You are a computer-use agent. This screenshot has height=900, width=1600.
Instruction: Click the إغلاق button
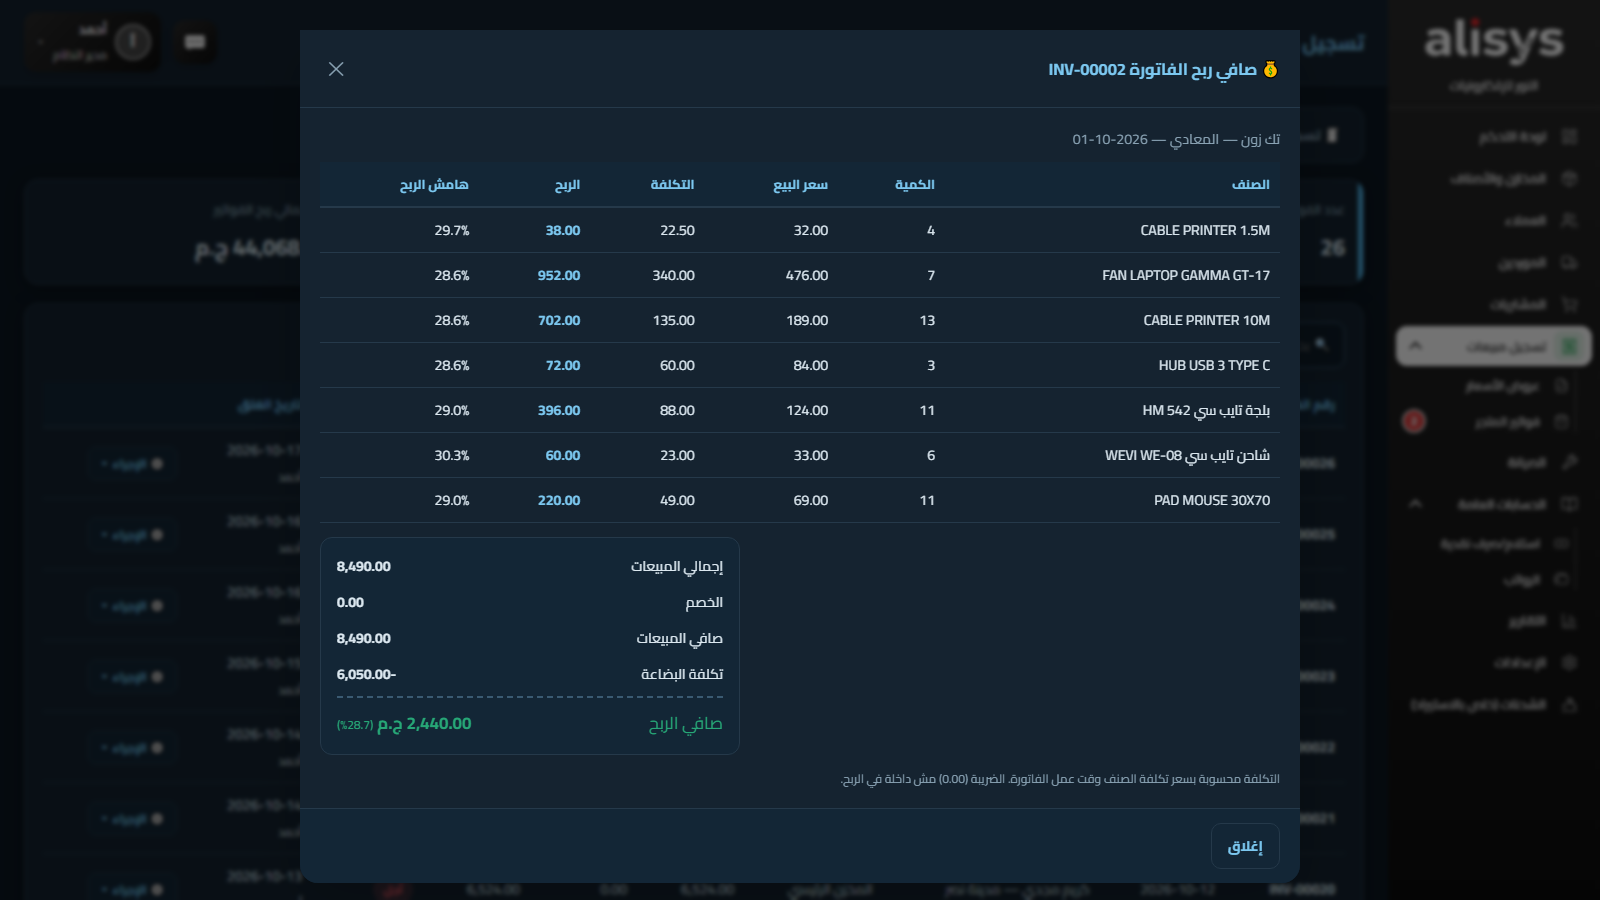tap(1245, 846)
